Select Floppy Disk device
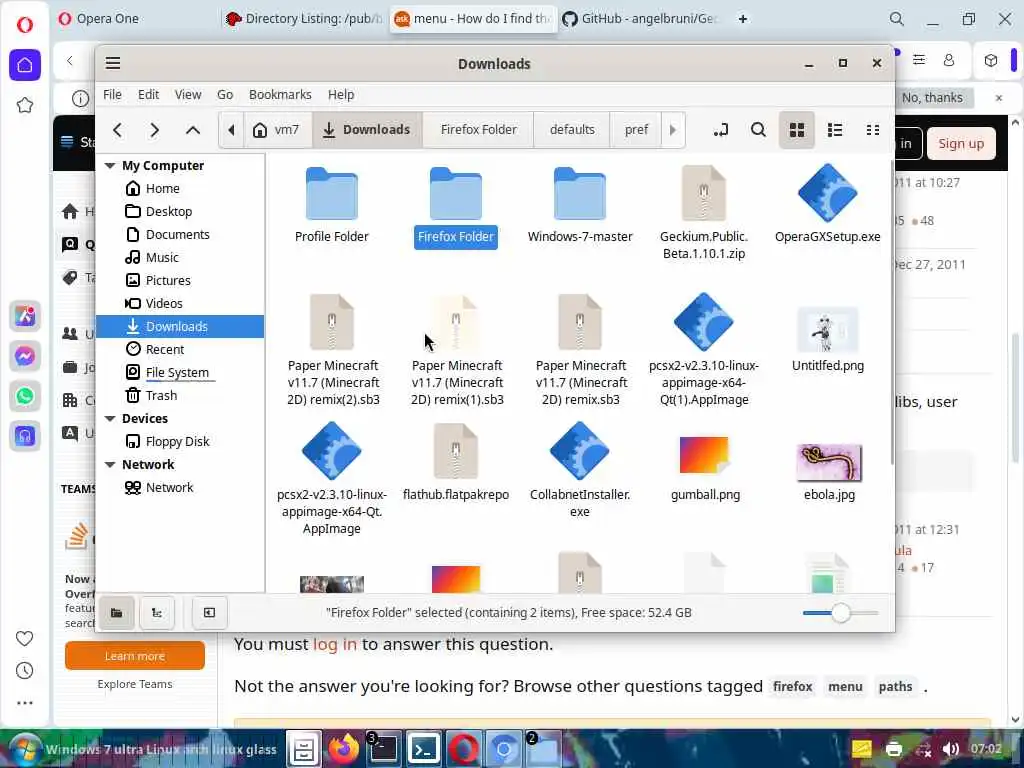Image resolution: width=1024 pixels, height=768 pixels. tap(180, 441)
